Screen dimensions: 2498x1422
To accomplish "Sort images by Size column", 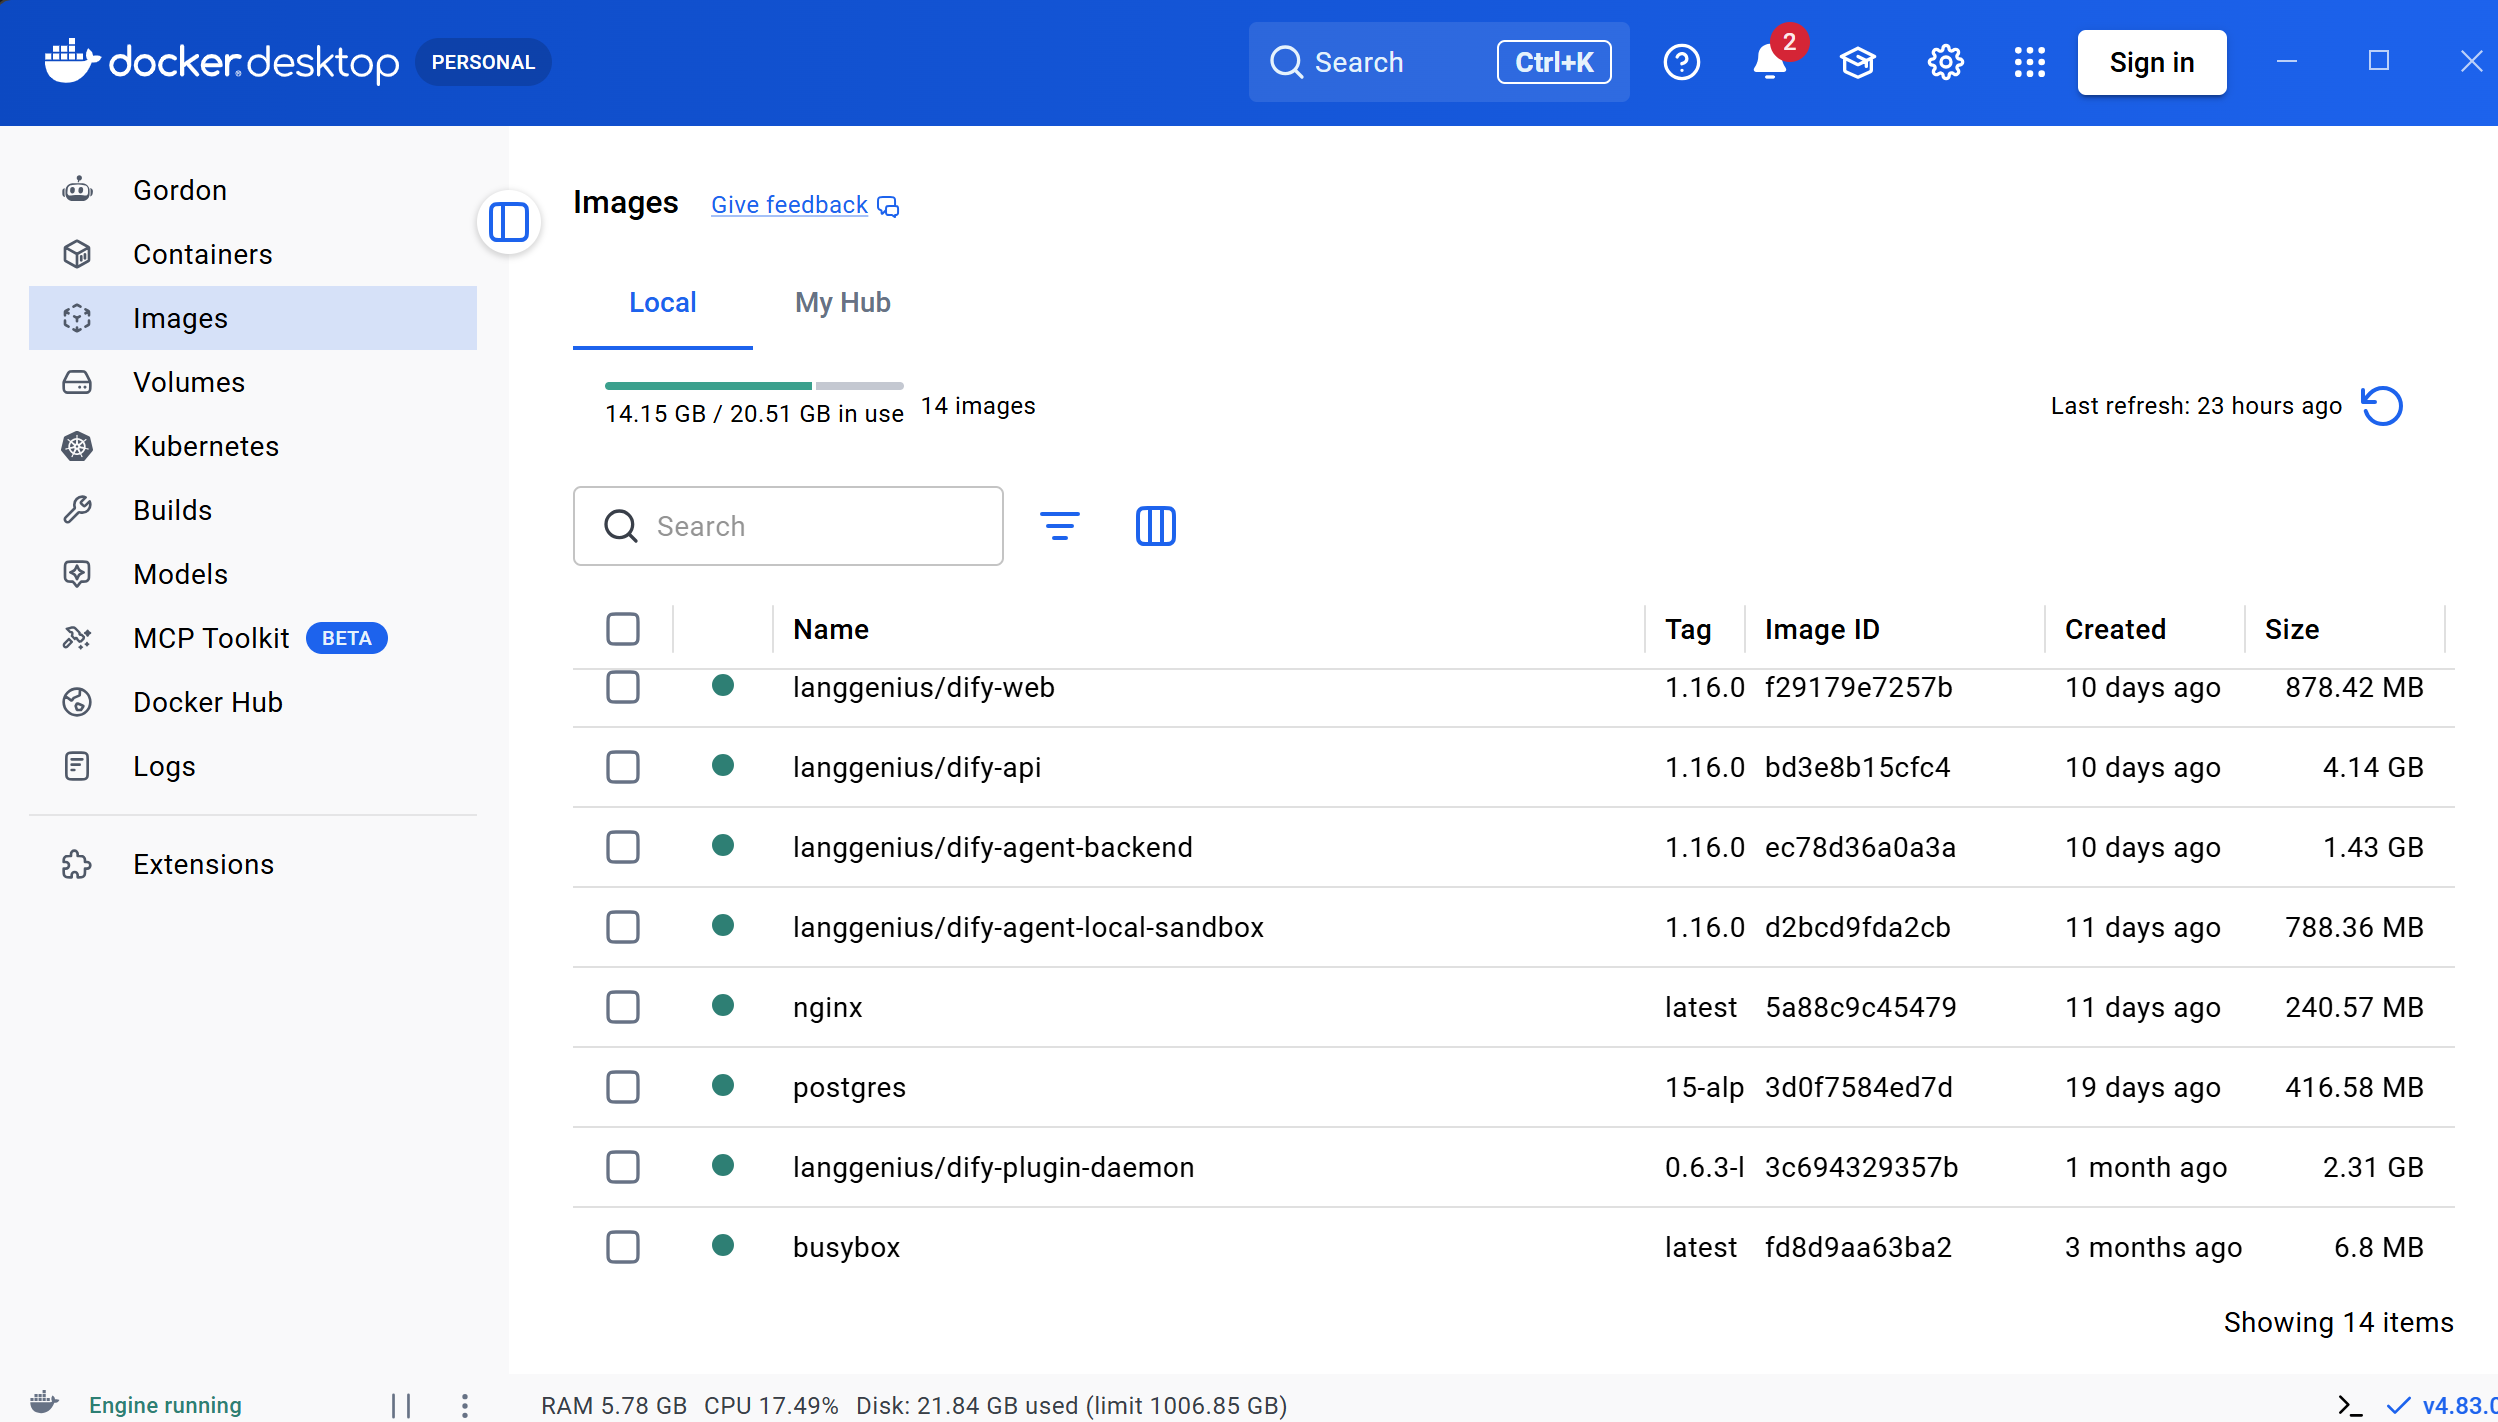I will coord(2292,629).
